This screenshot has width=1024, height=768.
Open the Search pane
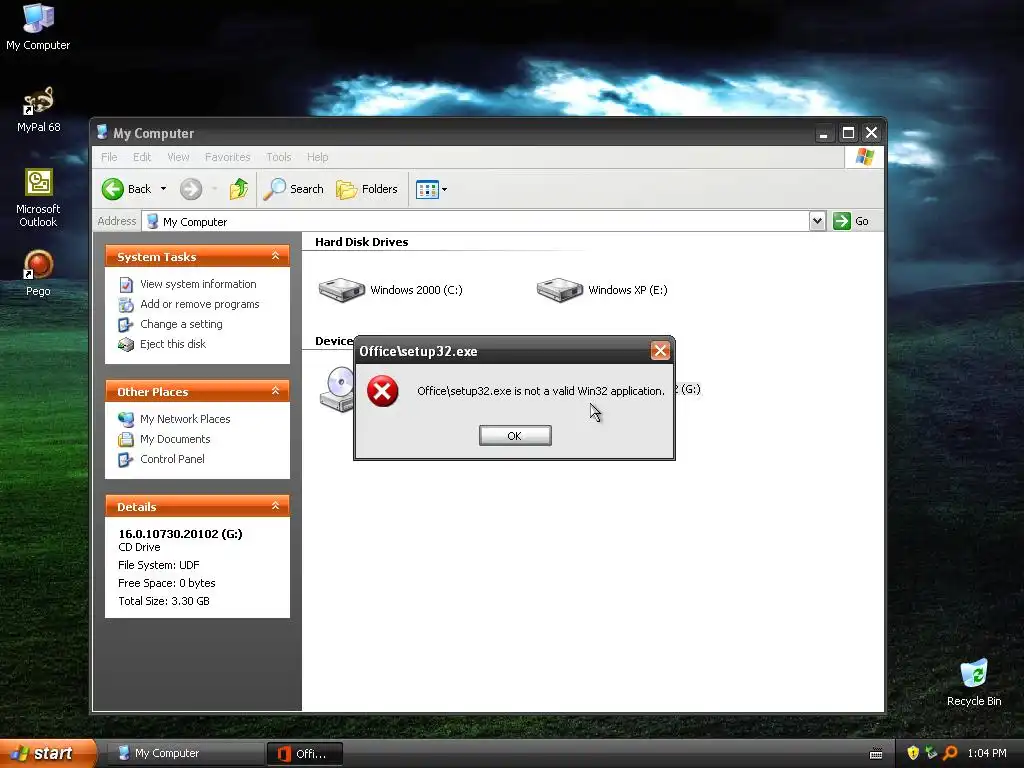click(293, 189)
